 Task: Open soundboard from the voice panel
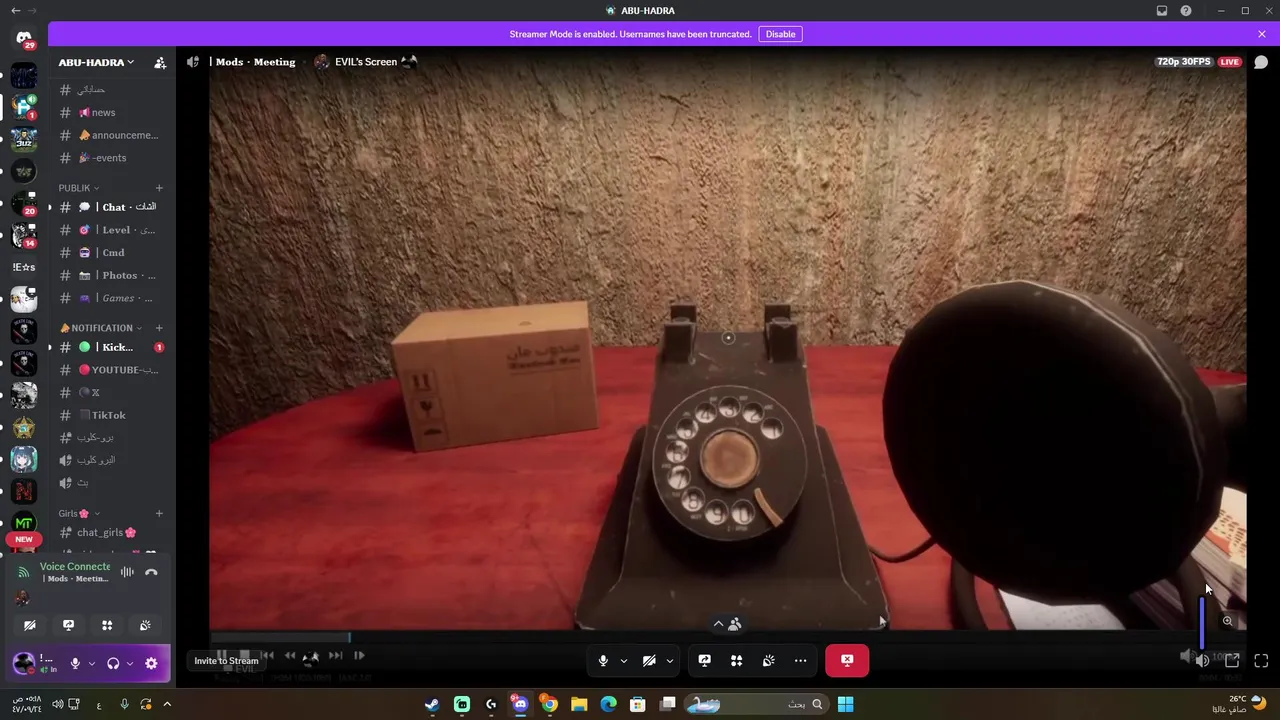click(x=145, y=625)
